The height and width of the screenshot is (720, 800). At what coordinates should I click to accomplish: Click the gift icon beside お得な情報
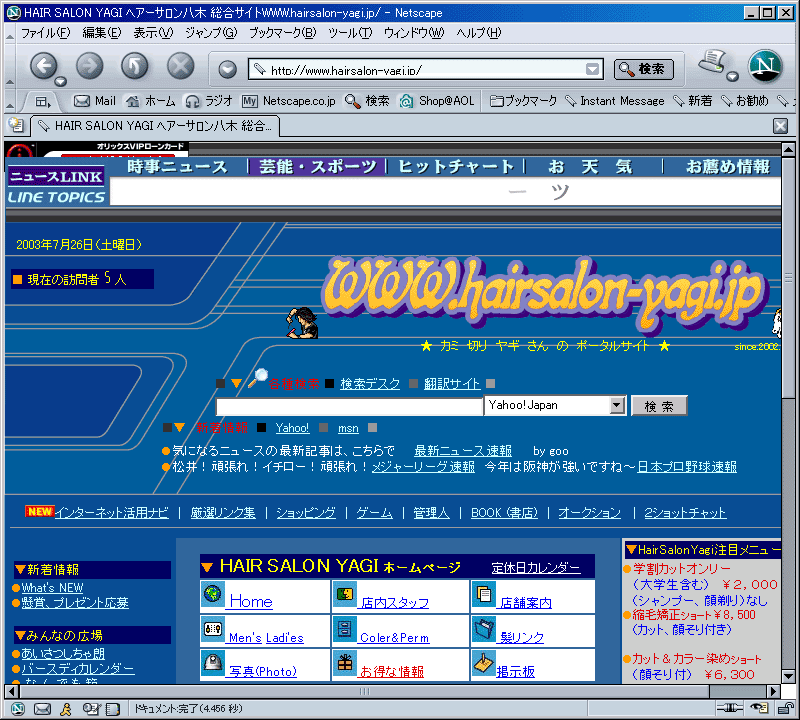click(x=345, y=662)
